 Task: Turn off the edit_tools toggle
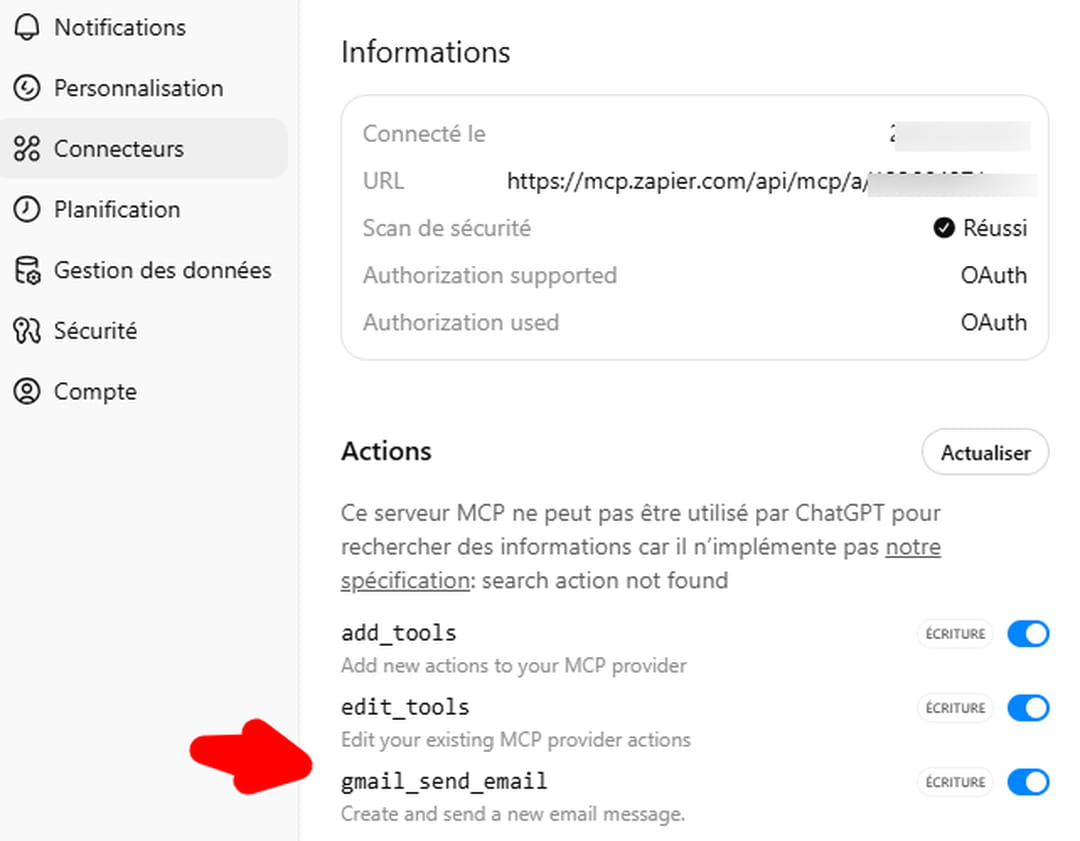(x=1027, y=708)
